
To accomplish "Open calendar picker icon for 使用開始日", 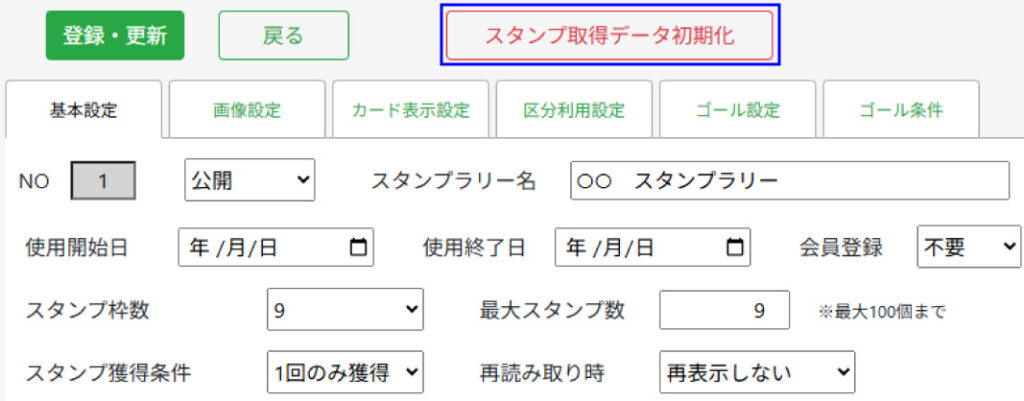I will pyautogui.click(x=359, y=247).
